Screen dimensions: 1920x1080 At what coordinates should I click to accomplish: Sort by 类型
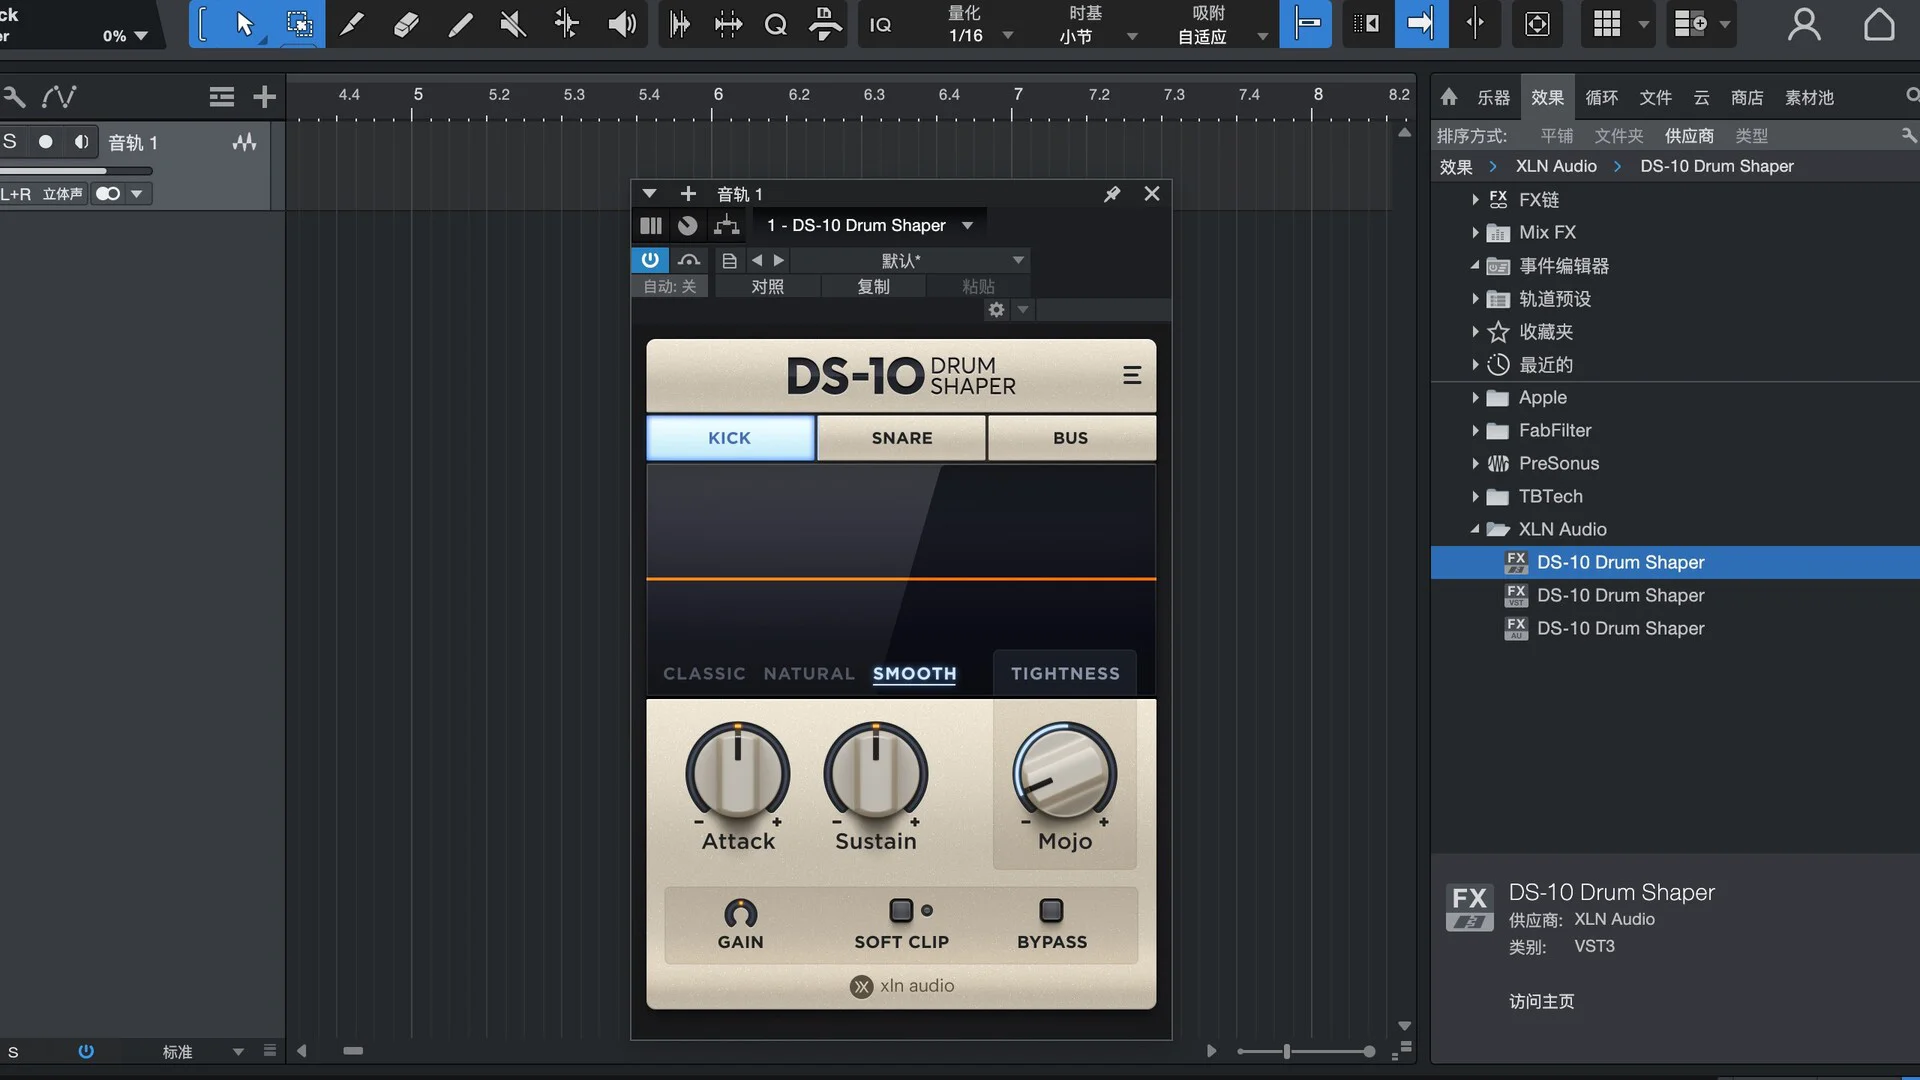[x=1751, y=136]
